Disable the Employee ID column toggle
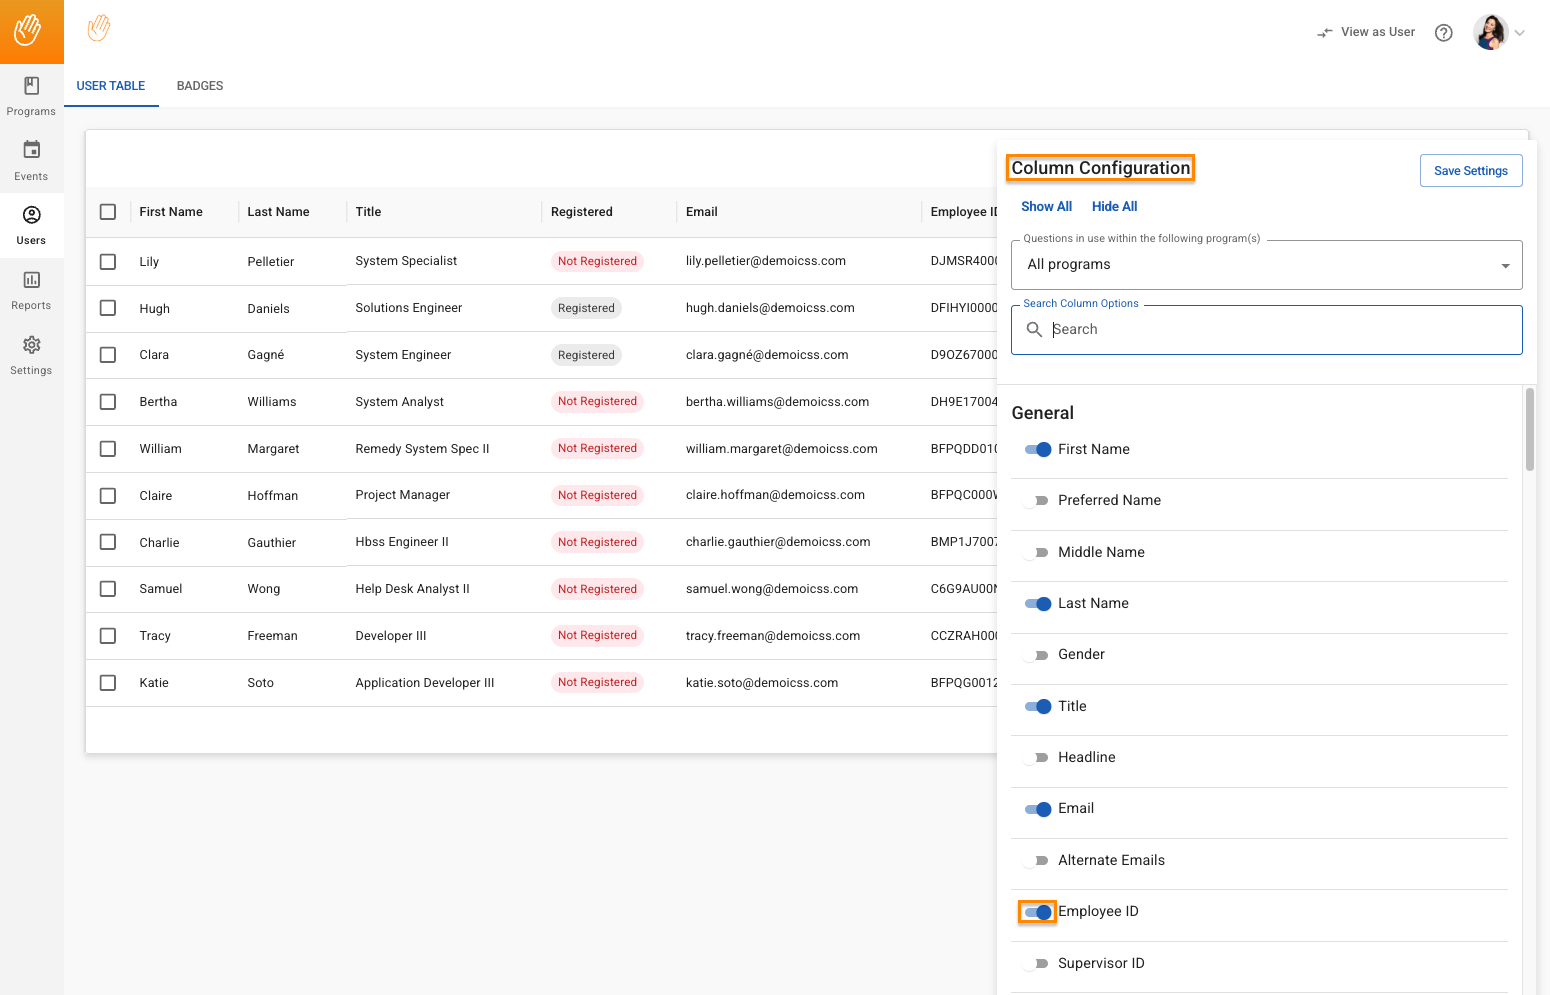This screenshot has width=1550, height=995. 1038,912
